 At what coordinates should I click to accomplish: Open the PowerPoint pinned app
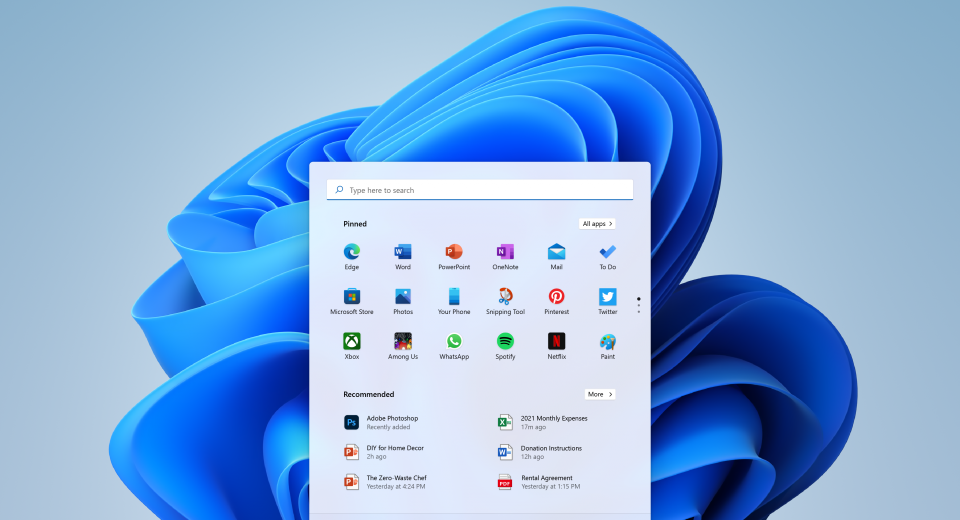tap(454, 252)
